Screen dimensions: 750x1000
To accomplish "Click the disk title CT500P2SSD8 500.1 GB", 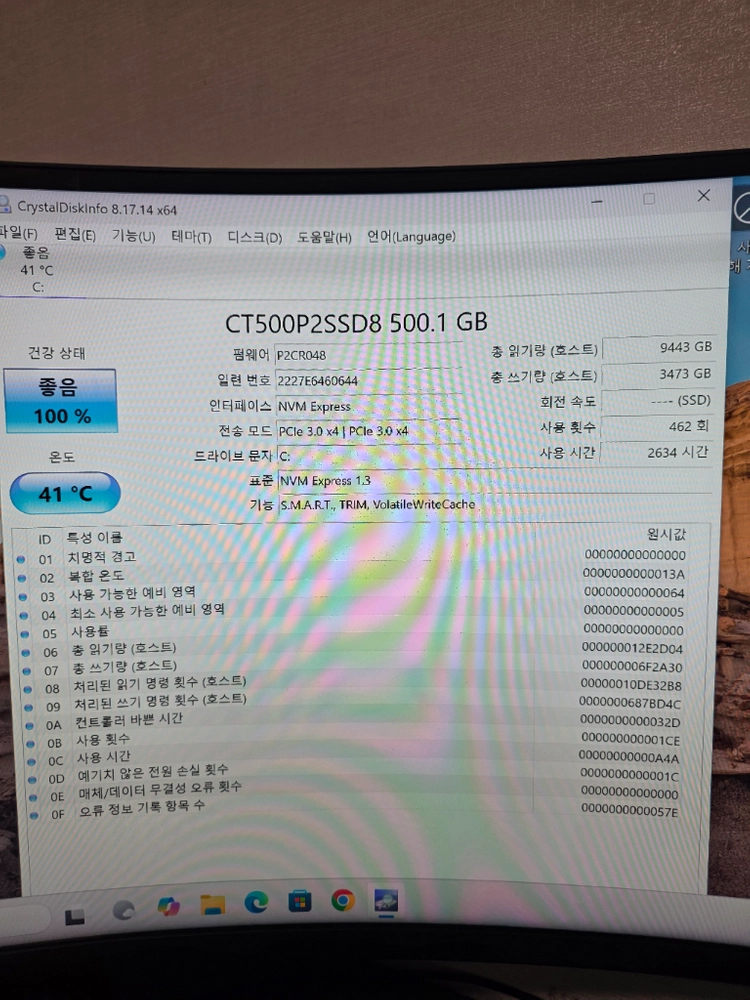I will (x=357, y=322).
